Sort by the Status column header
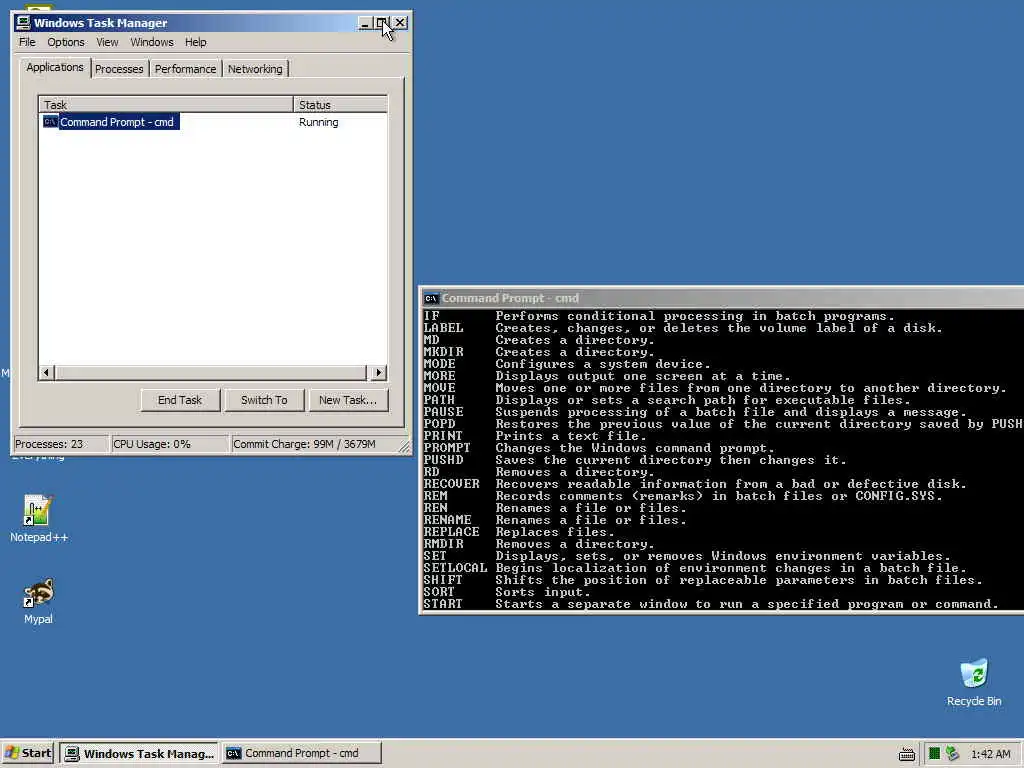 340,104
